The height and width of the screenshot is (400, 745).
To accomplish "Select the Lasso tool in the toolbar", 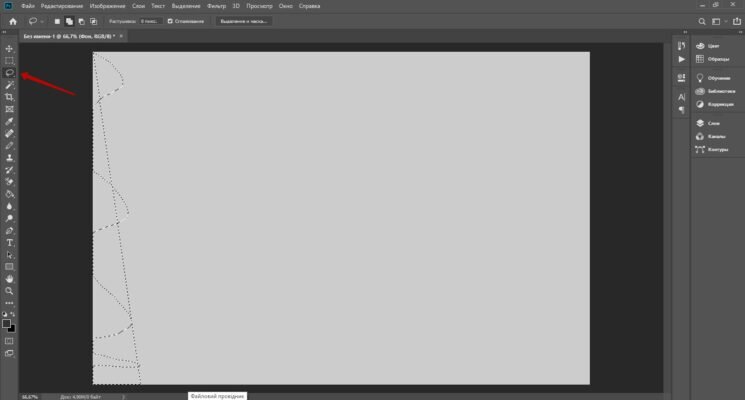I will pos(9,73).
